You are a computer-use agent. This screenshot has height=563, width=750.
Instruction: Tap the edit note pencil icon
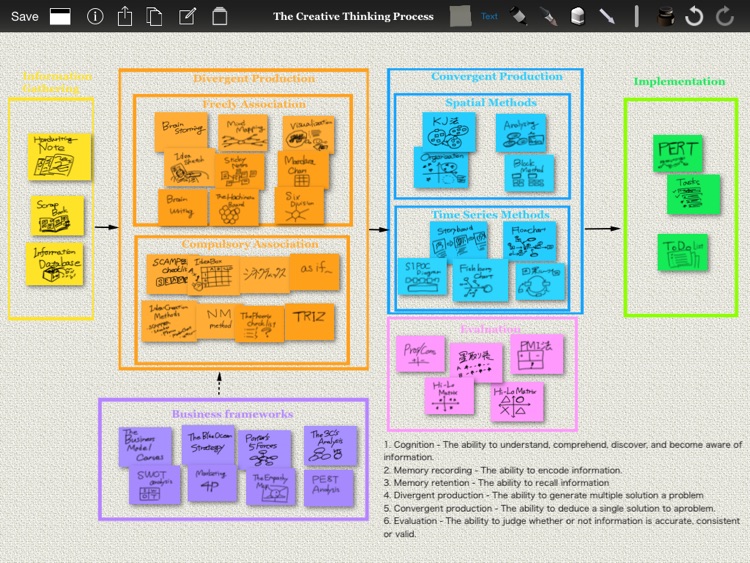187,16
